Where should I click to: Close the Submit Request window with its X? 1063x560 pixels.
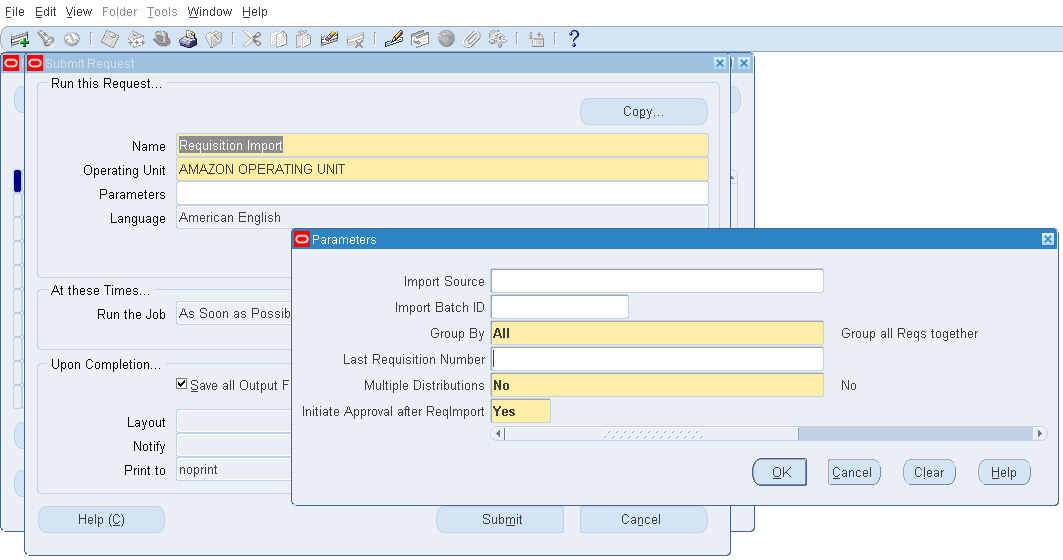click(720, 63)
